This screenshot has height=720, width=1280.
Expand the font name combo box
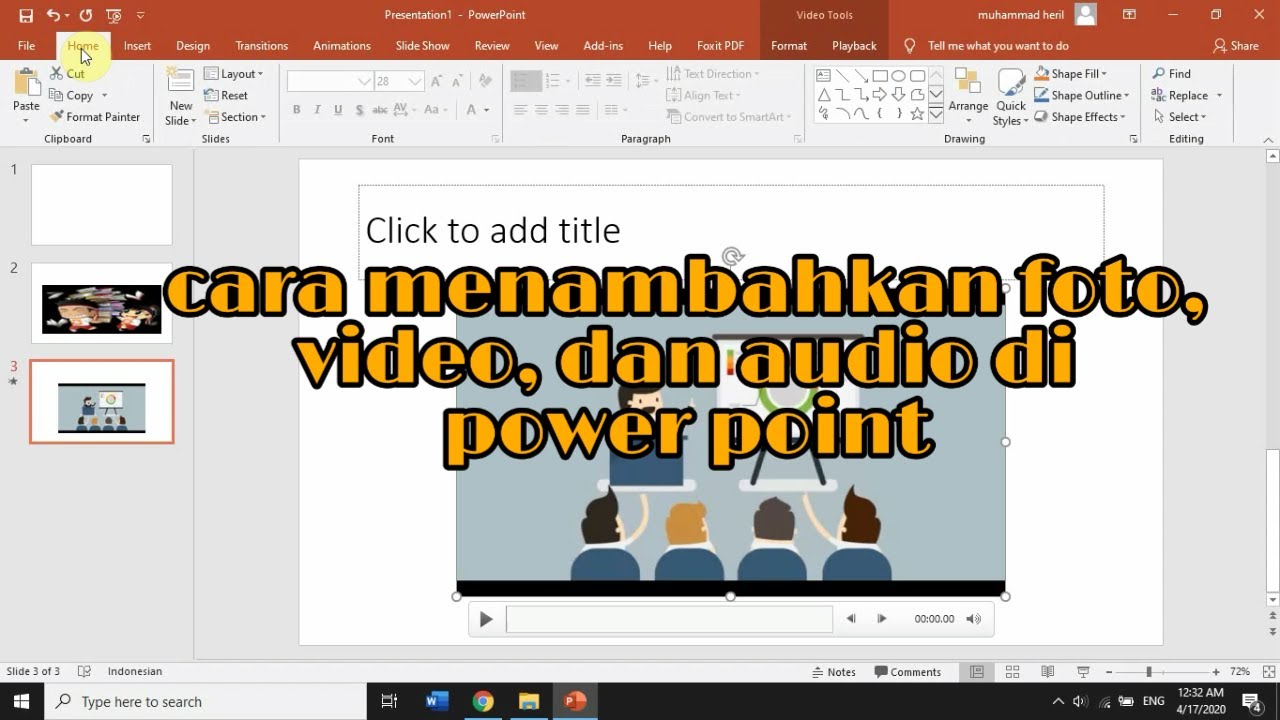click(364, 82)
